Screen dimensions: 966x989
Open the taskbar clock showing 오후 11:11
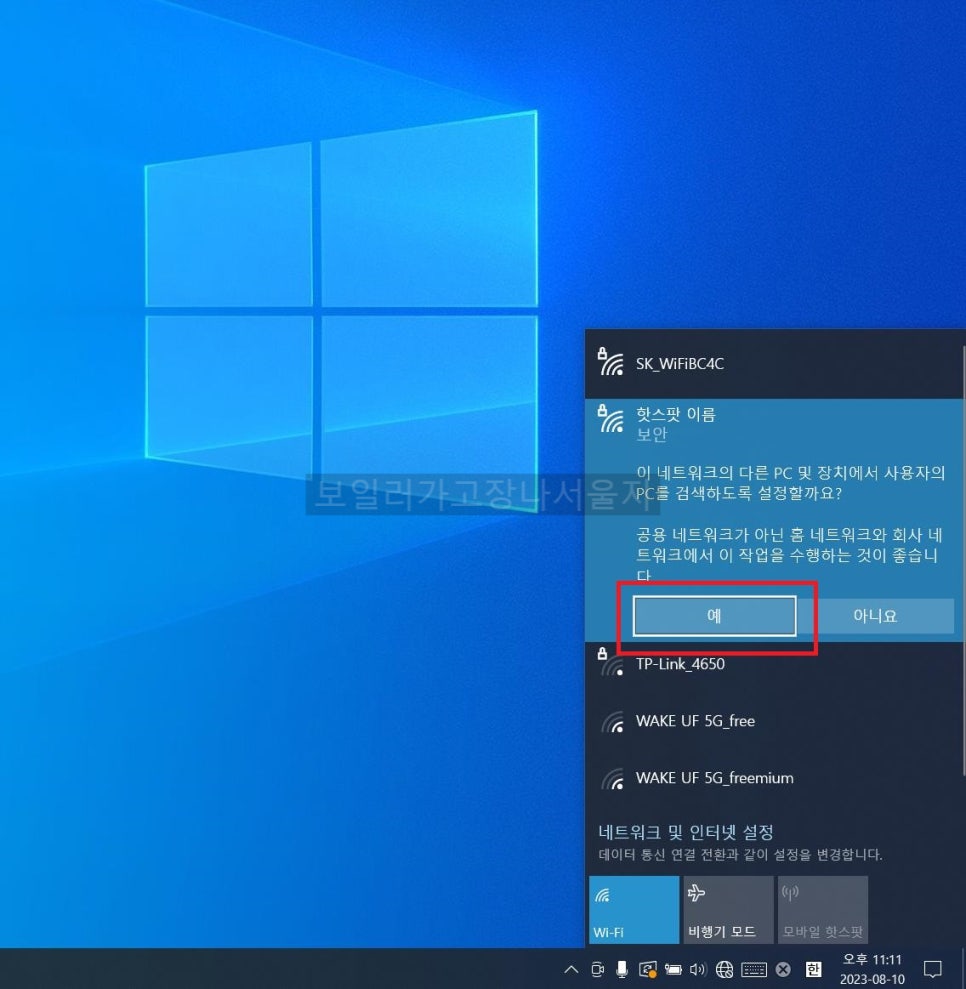(873, 969)
